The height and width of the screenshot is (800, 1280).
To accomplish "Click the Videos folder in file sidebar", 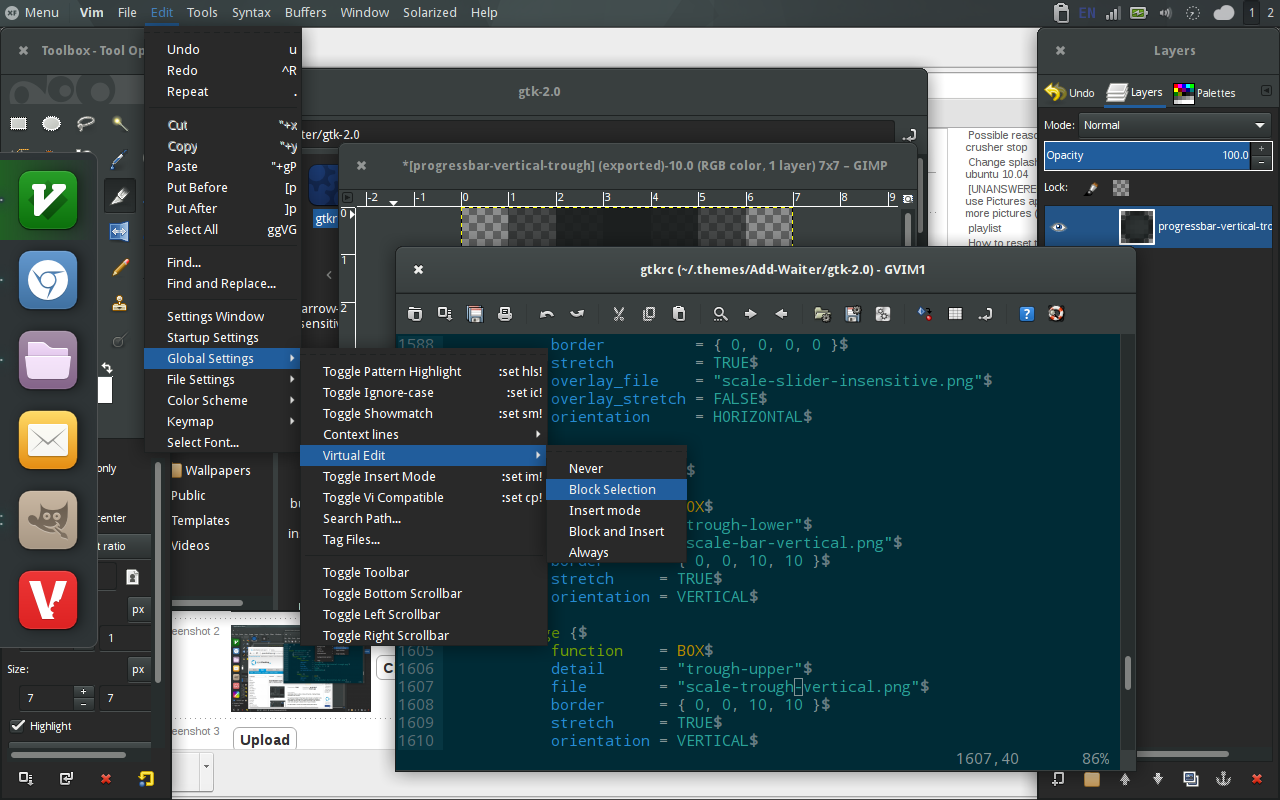I will tap(190, 545).
